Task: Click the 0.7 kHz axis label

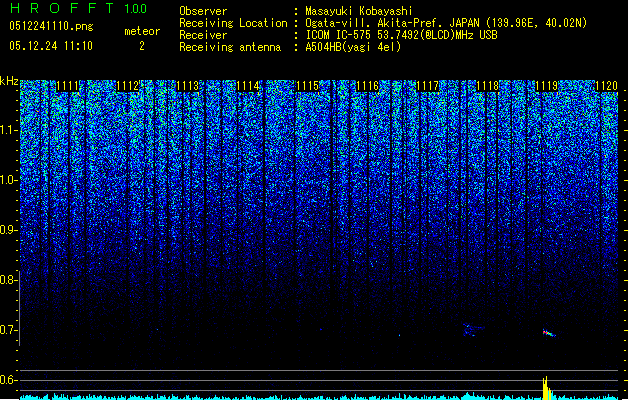Action: click(x=8, y=330)
